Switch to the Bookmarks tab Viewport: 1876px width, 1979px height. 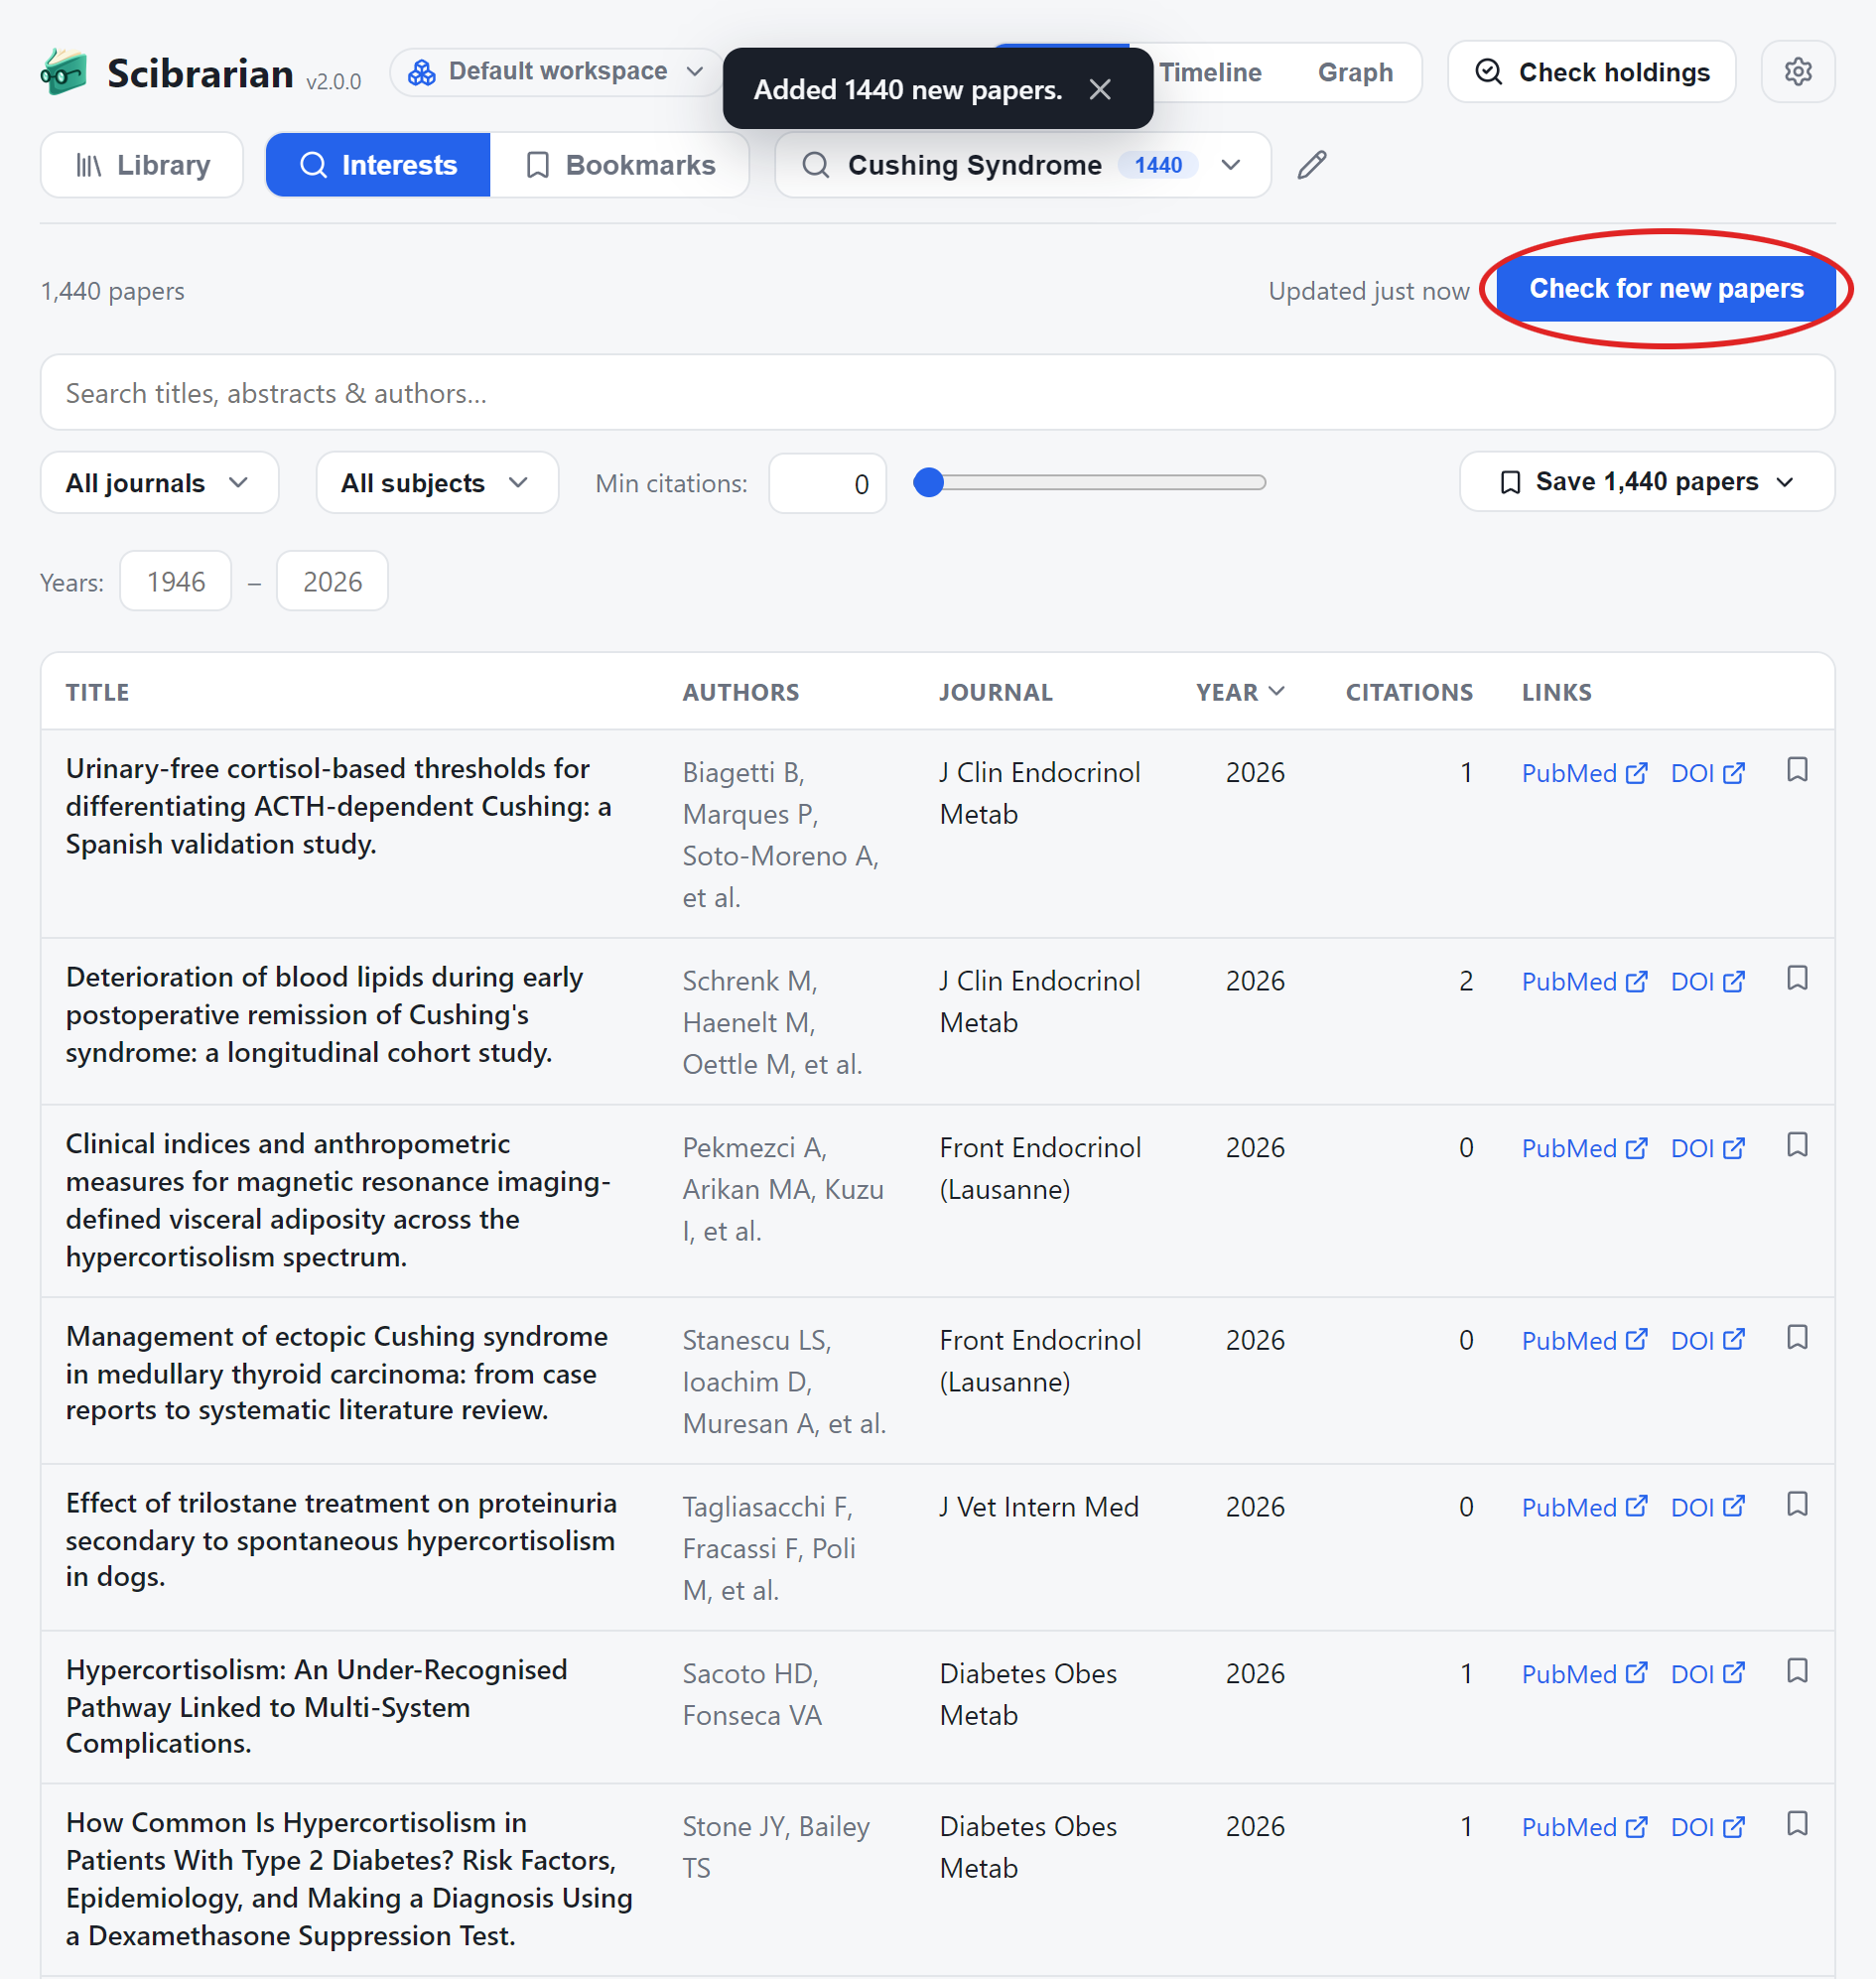point(620,165)
